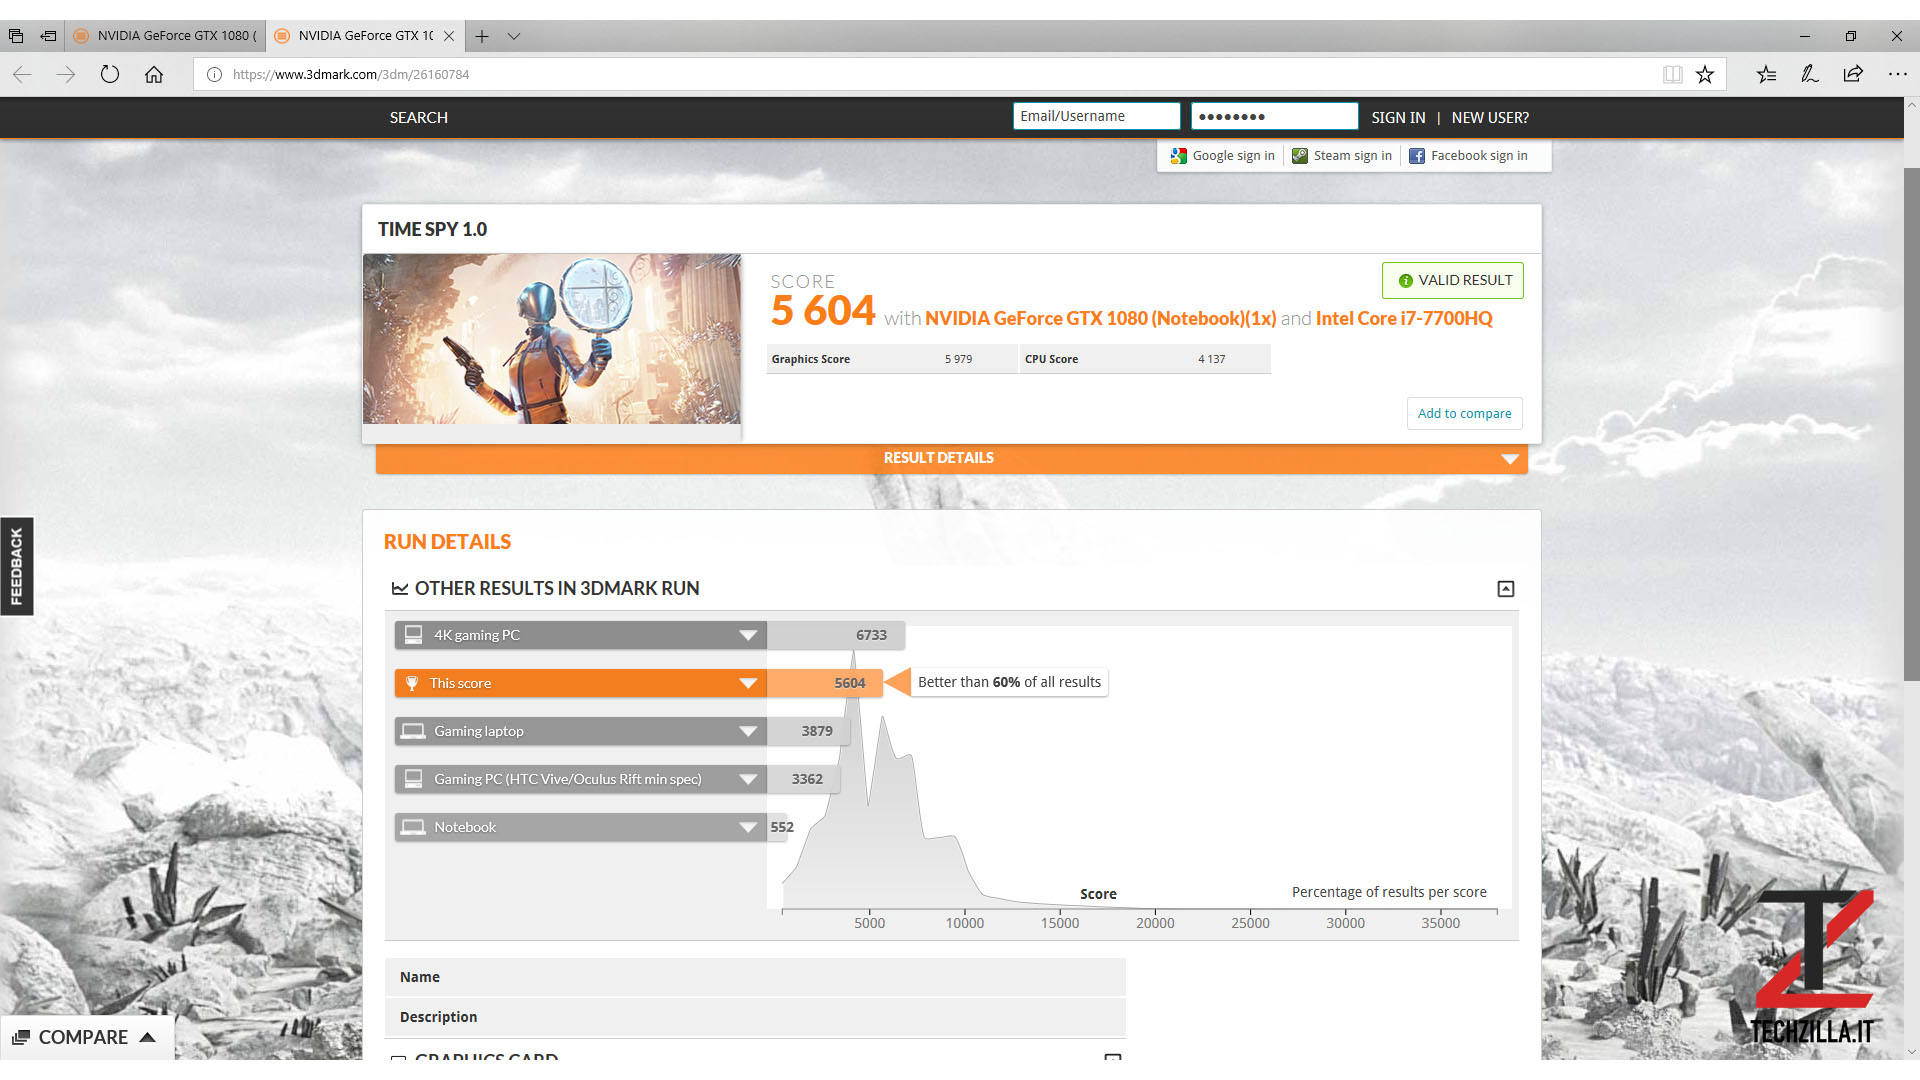Expand the Gaming laptop dropdown

click(748, 731)
